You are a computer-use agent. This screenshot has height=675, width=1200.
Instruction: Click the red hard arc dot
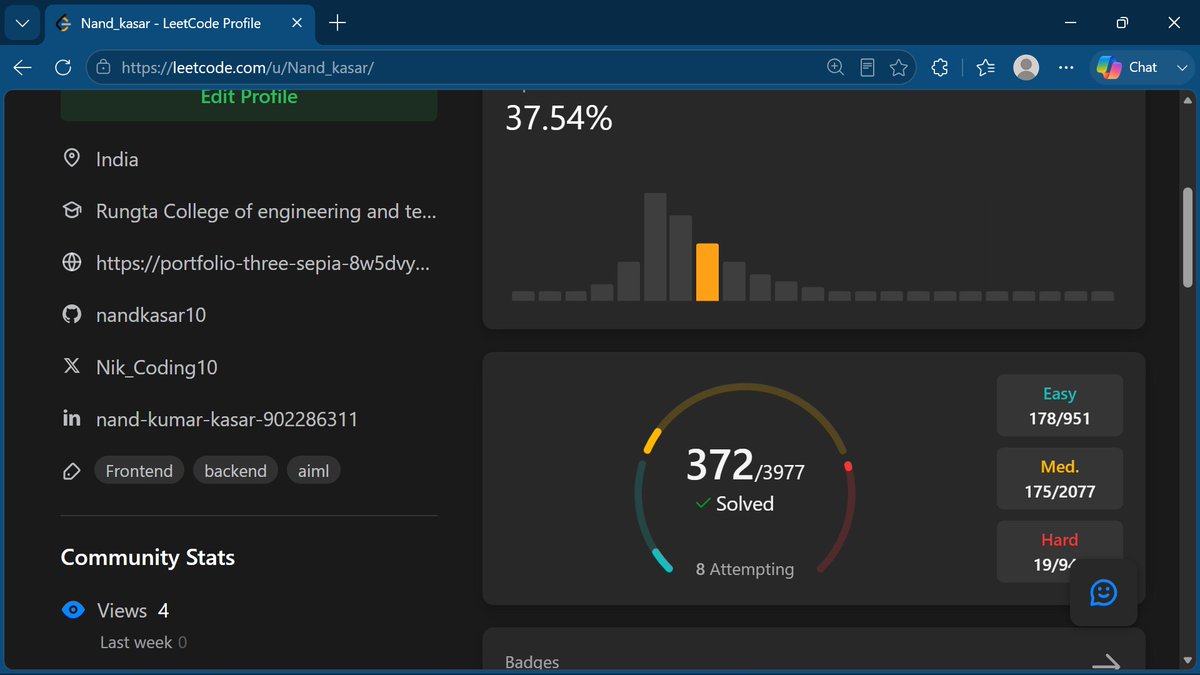(x=848, y=466)
